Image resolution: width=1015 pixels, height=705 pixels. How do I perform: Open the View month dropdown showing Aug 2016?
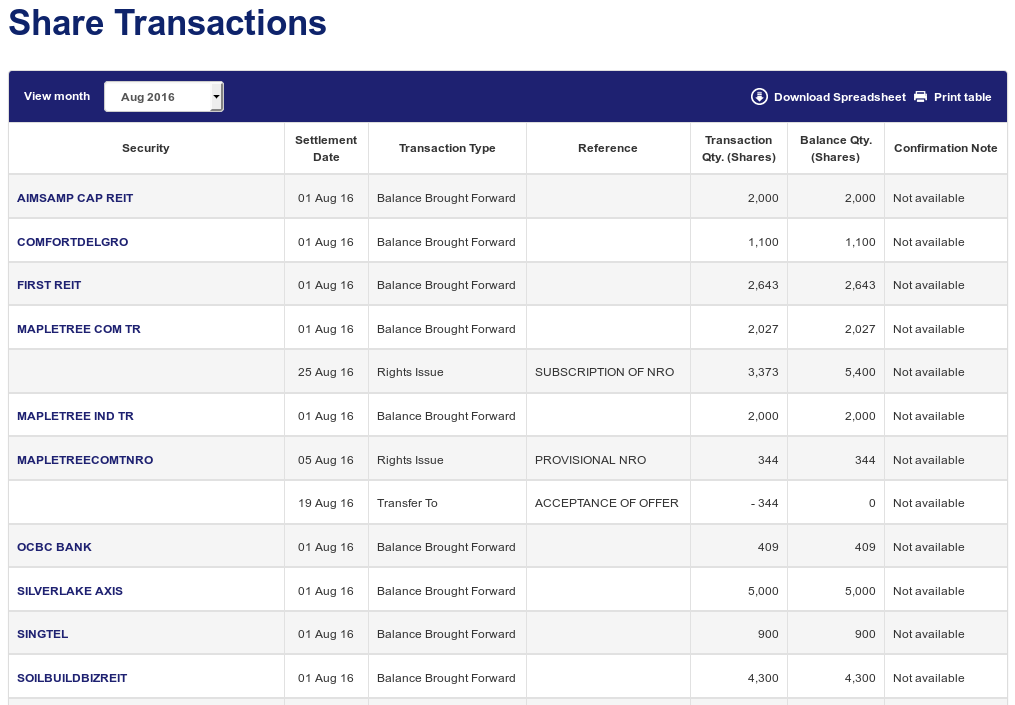[164, 96]
